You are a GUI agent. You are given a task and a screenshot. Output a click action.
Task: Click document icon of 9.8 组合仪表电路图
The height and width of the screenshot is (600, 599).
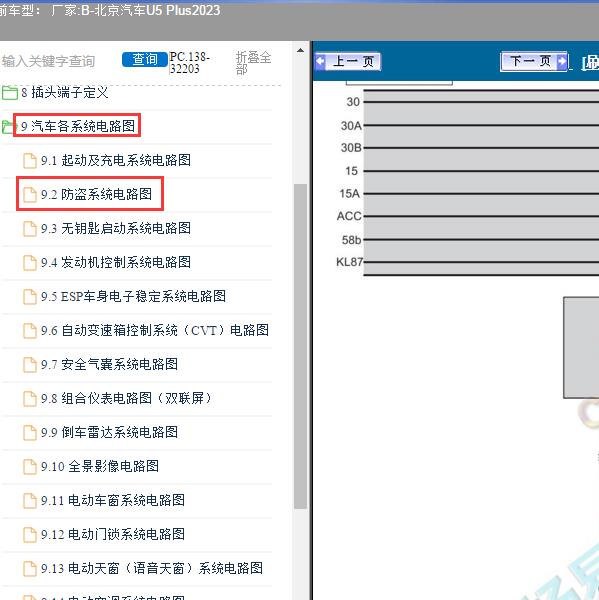point(30,399)
